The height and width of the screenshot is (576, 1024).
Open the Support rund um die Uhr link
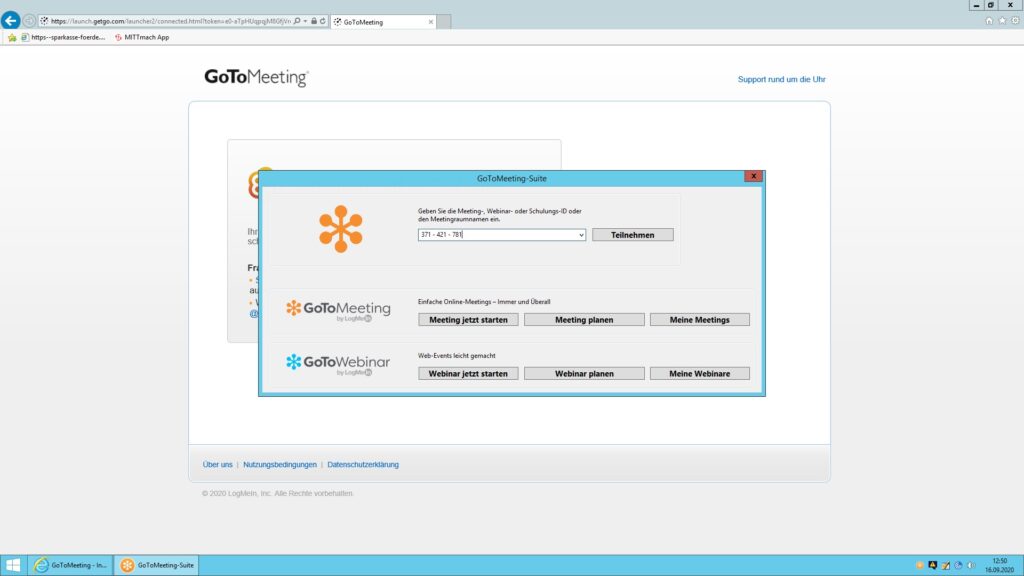coord(781,80)
